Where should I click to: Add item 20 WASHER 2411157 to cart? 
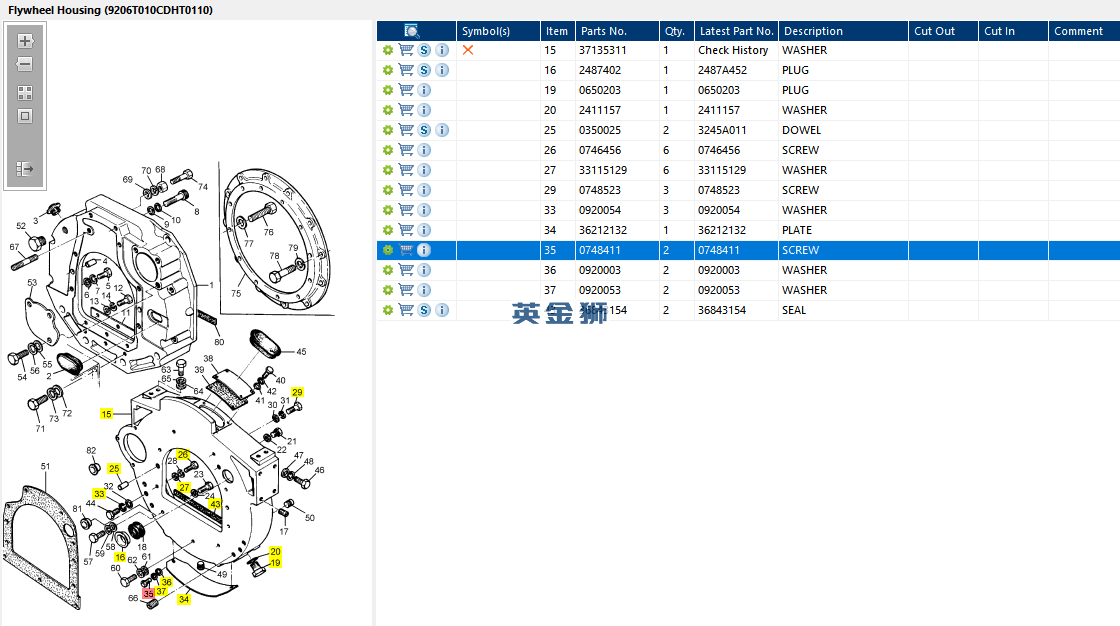click(406, 110)
